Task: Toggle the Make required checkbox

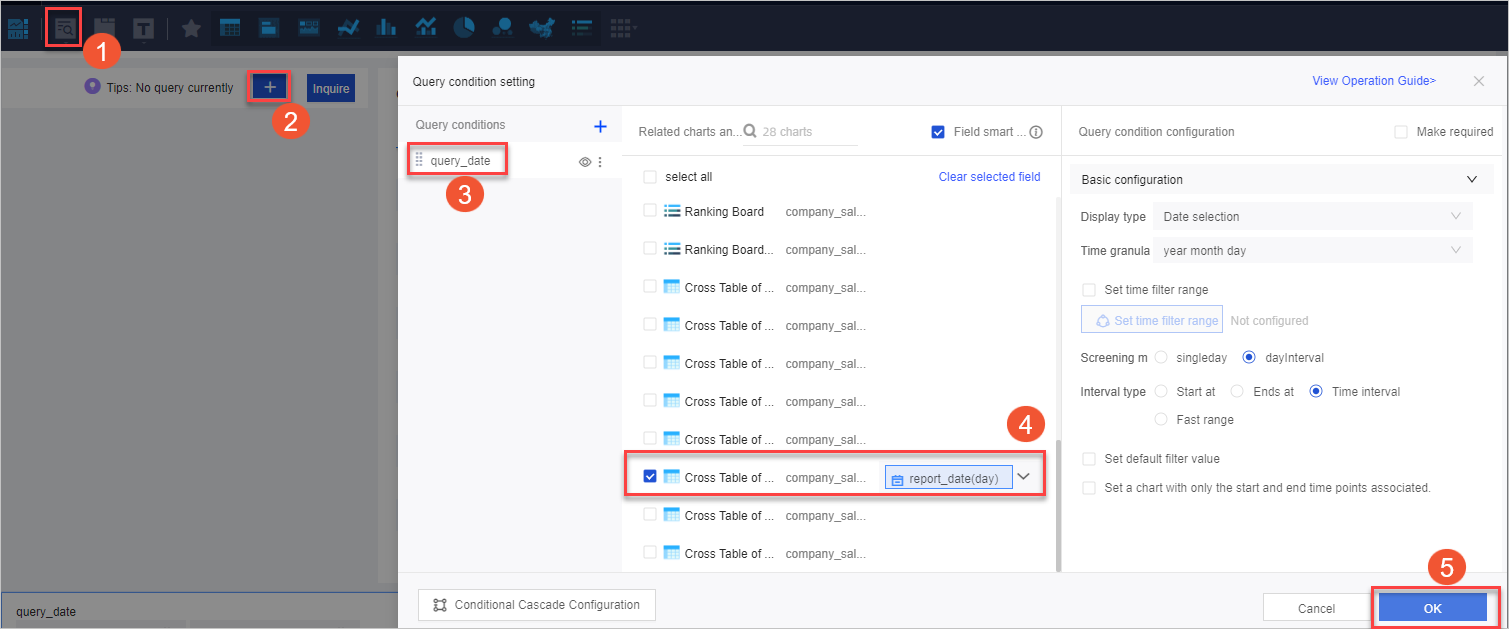Action: pos(1401,132)
